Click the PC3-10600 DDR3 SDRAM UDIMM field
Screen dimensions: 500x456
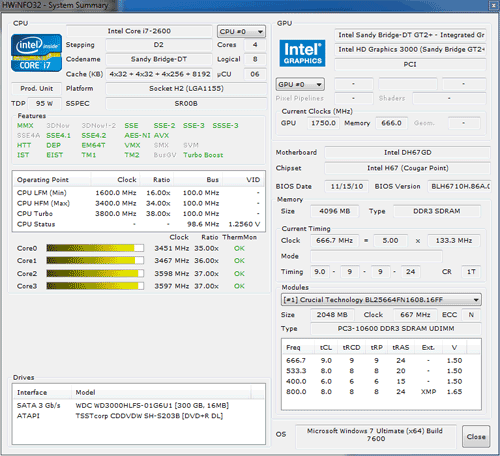coord(396,329)
